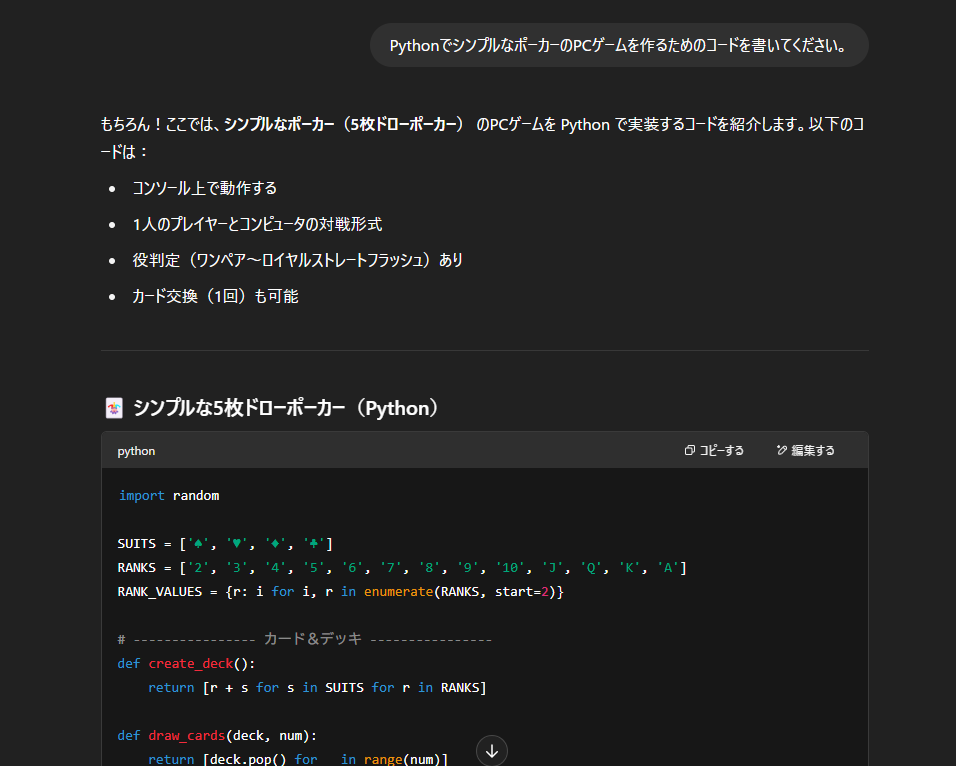Click the python language label on the code block
Screen dimensions: 956x766
(x=136, y=451)
